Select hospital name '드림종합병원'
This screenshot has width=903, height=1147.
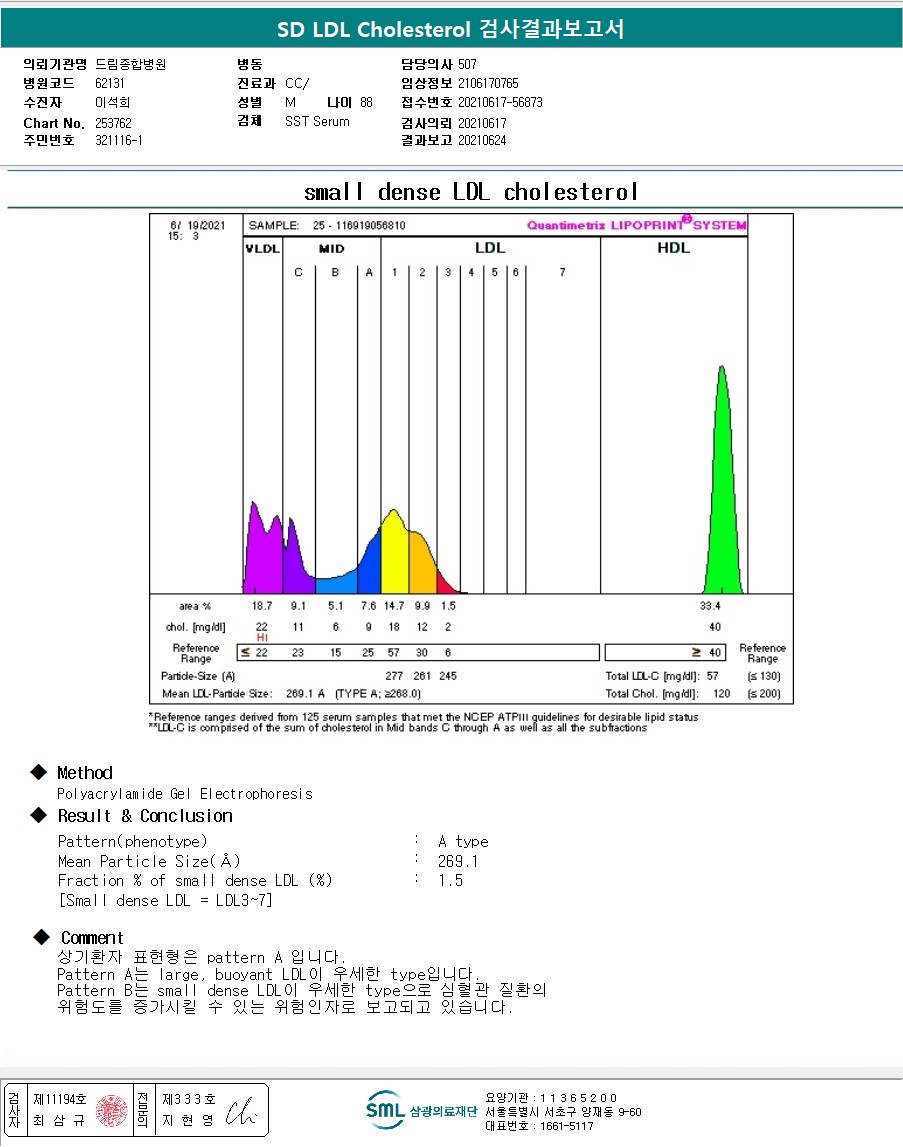[130, 64]
